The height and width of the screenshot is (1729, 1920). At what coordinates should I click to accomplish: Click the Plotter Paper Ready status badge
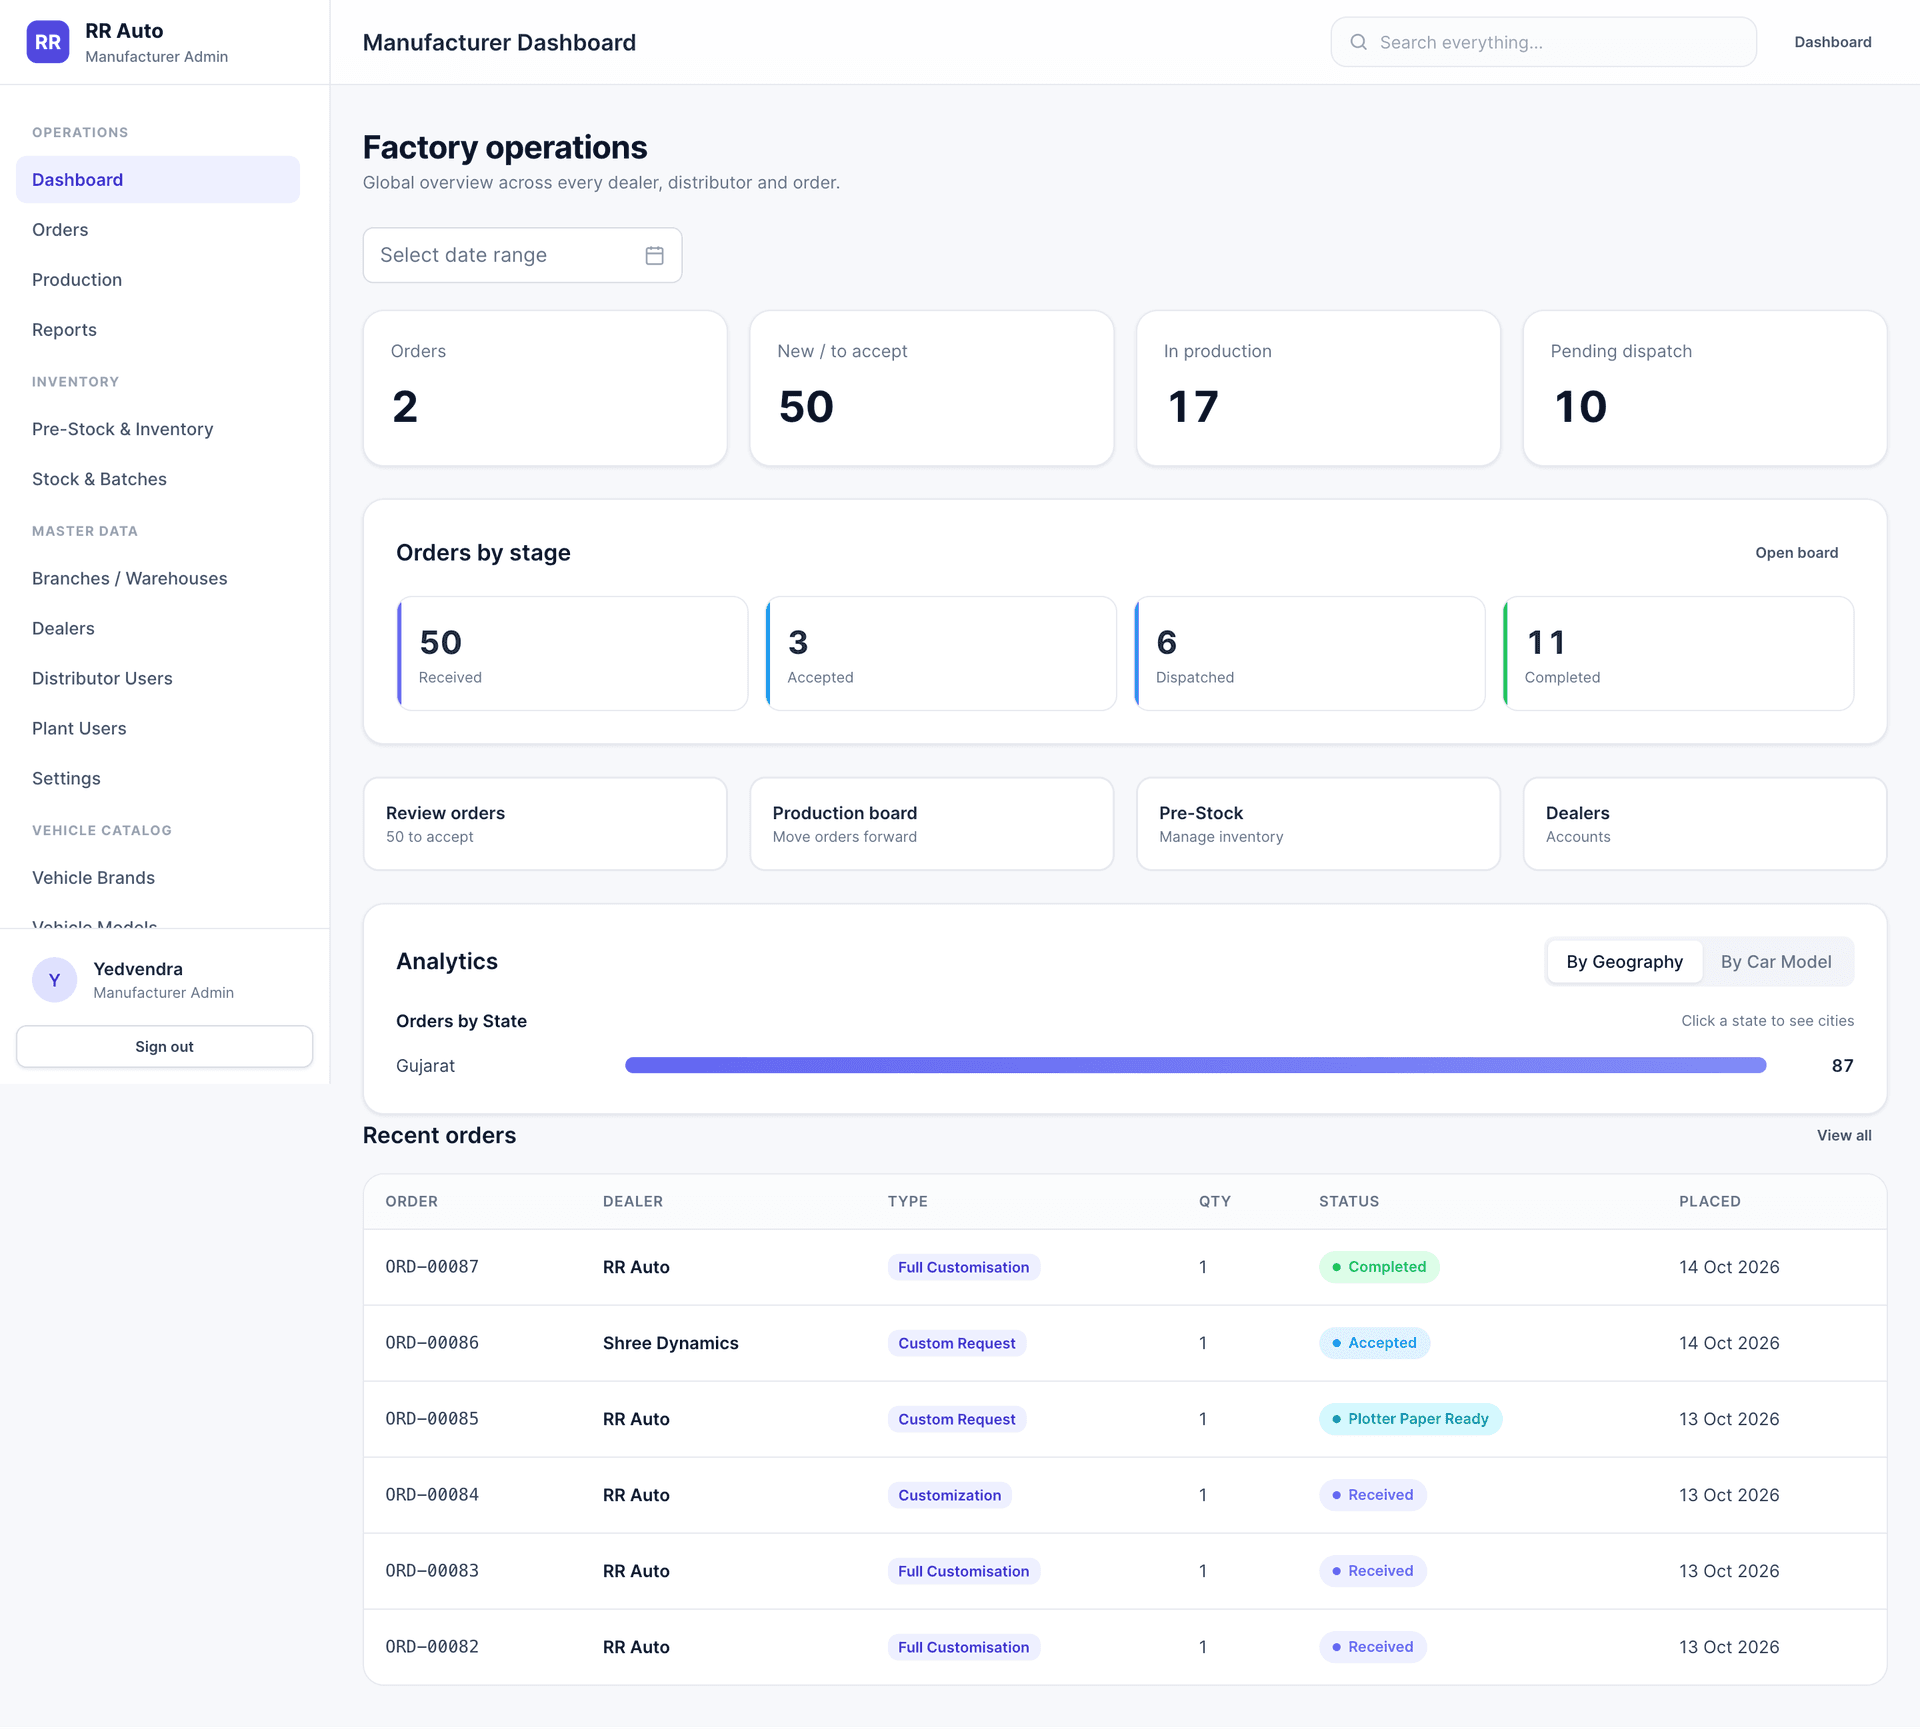(1410, 1419)
